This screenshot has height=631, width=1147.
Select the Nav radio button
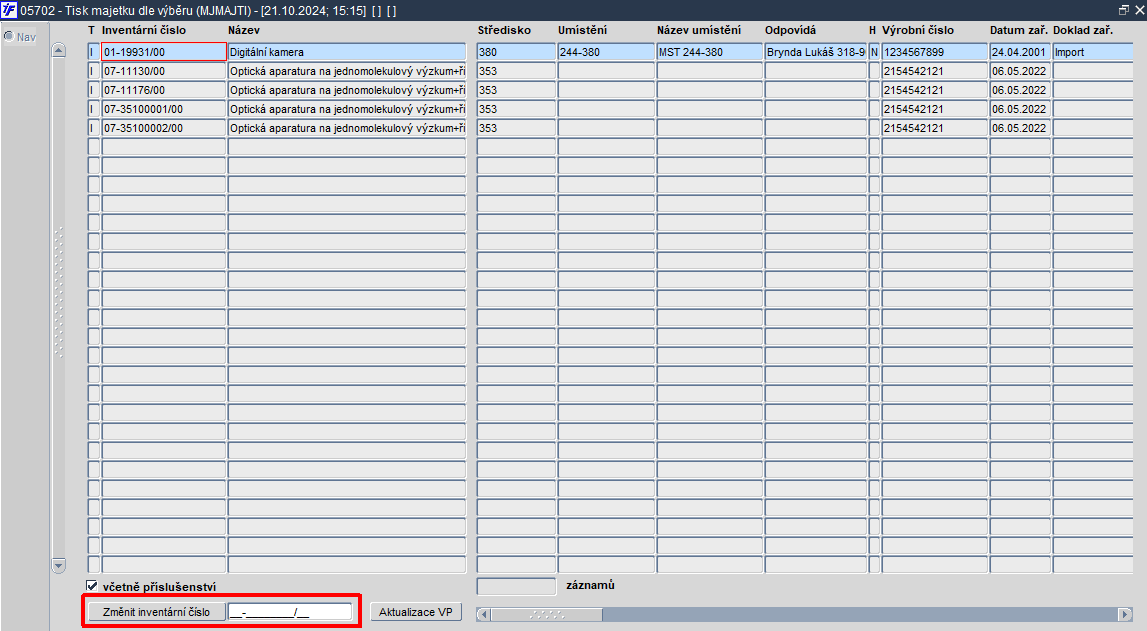pos(9,37)
